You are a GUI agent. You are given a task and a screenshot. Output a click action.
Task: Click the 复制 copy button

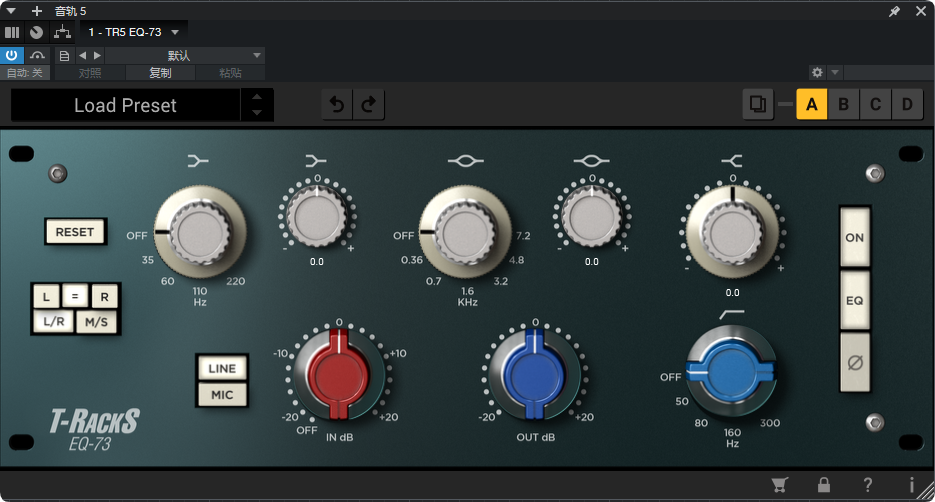click(x=160, y=73)
